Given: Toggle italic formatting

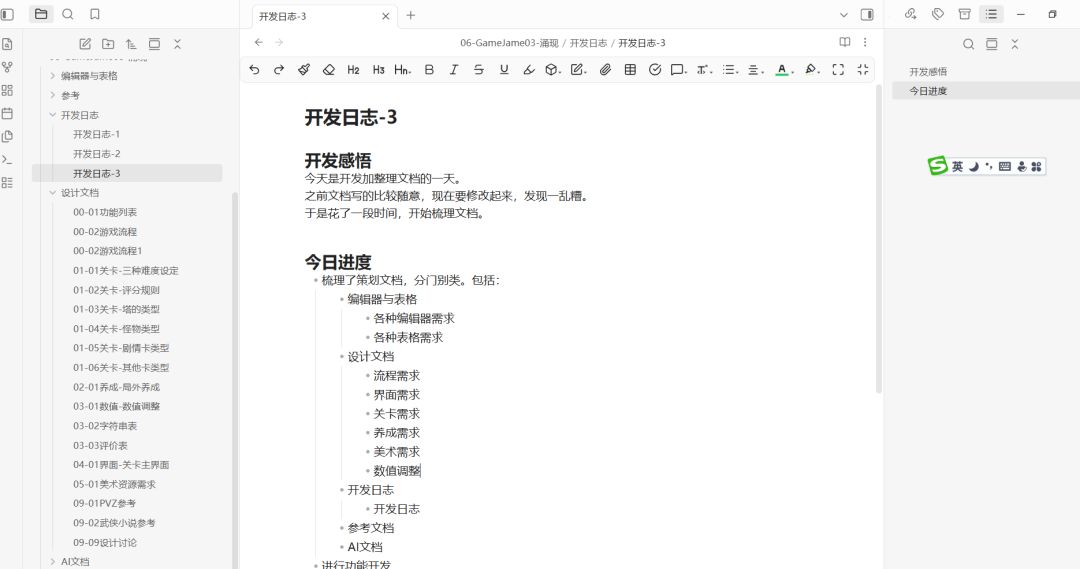Looking at the screenshot, I should tap(454, 70).
